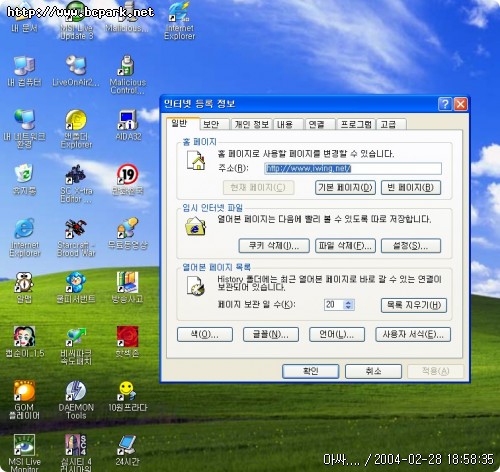This screenshot has height=472, width=500.
Task: Open the 글꼴(N)... fonts button
Action: (271, 334)
